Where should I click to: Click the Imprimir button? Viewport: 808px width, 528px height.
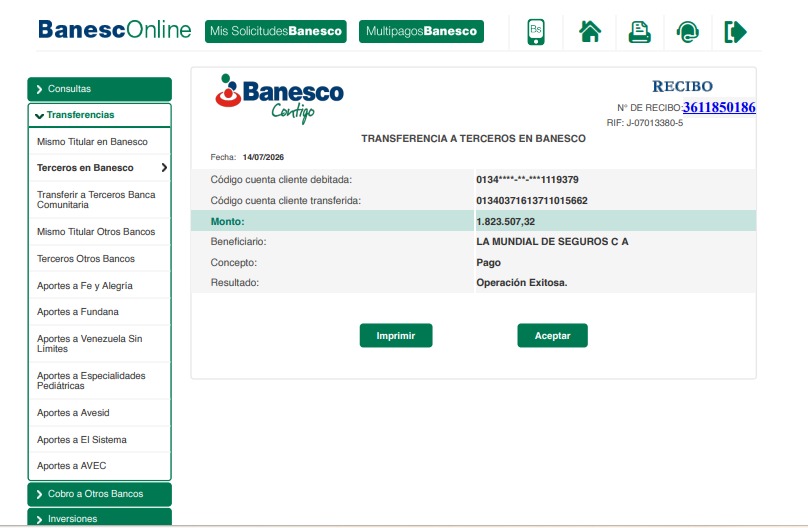[x=396, y=336]
